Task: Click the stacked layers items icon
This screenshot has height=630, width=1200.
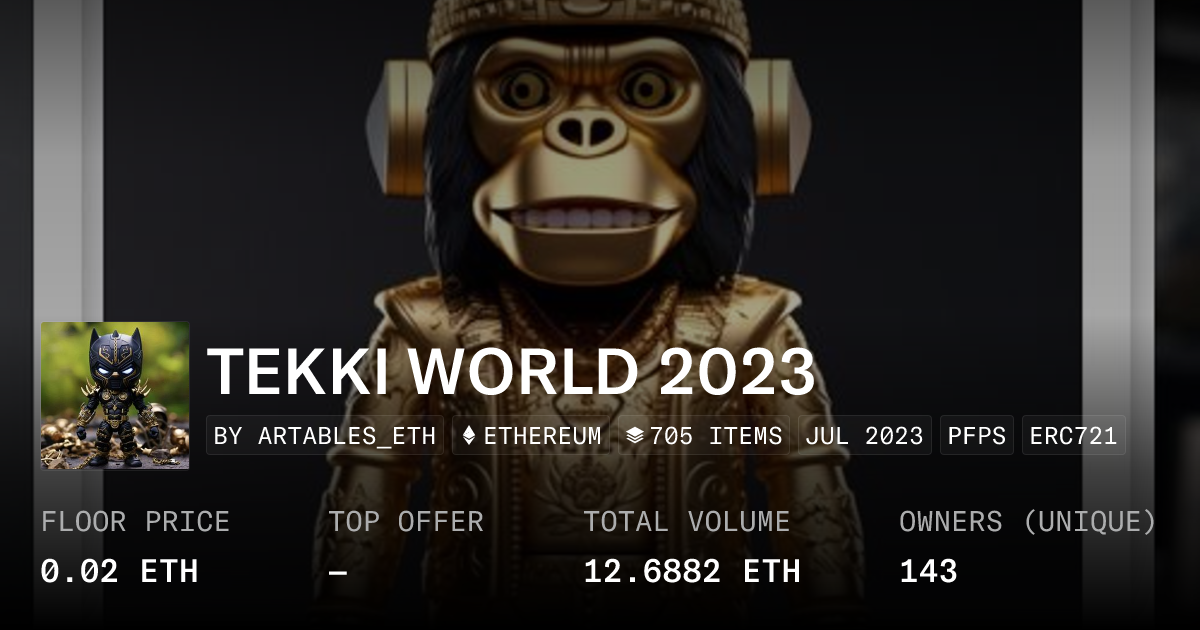Action: pos(634,436)
